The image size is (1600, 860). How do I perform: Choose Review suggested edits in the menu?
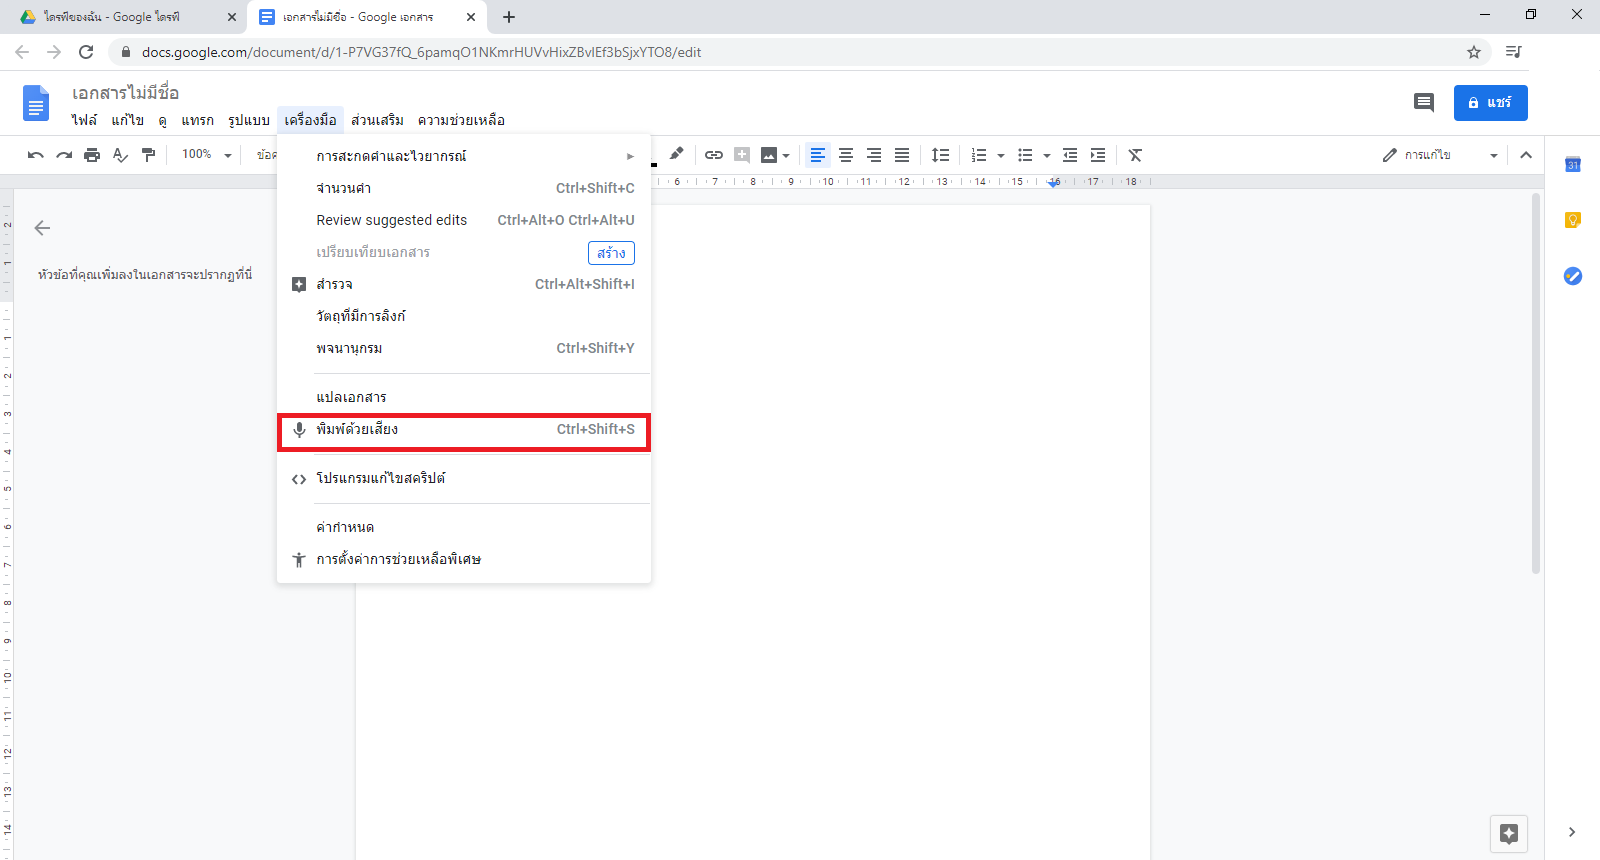pyautogui.click(x=464, y=220)
